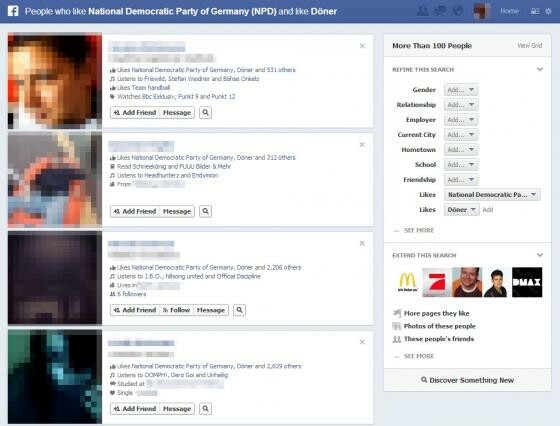The width and height of the screenshot is (560, 426).
Task: Click search icon for Team handball result
Action: click(x=205, y=112)
